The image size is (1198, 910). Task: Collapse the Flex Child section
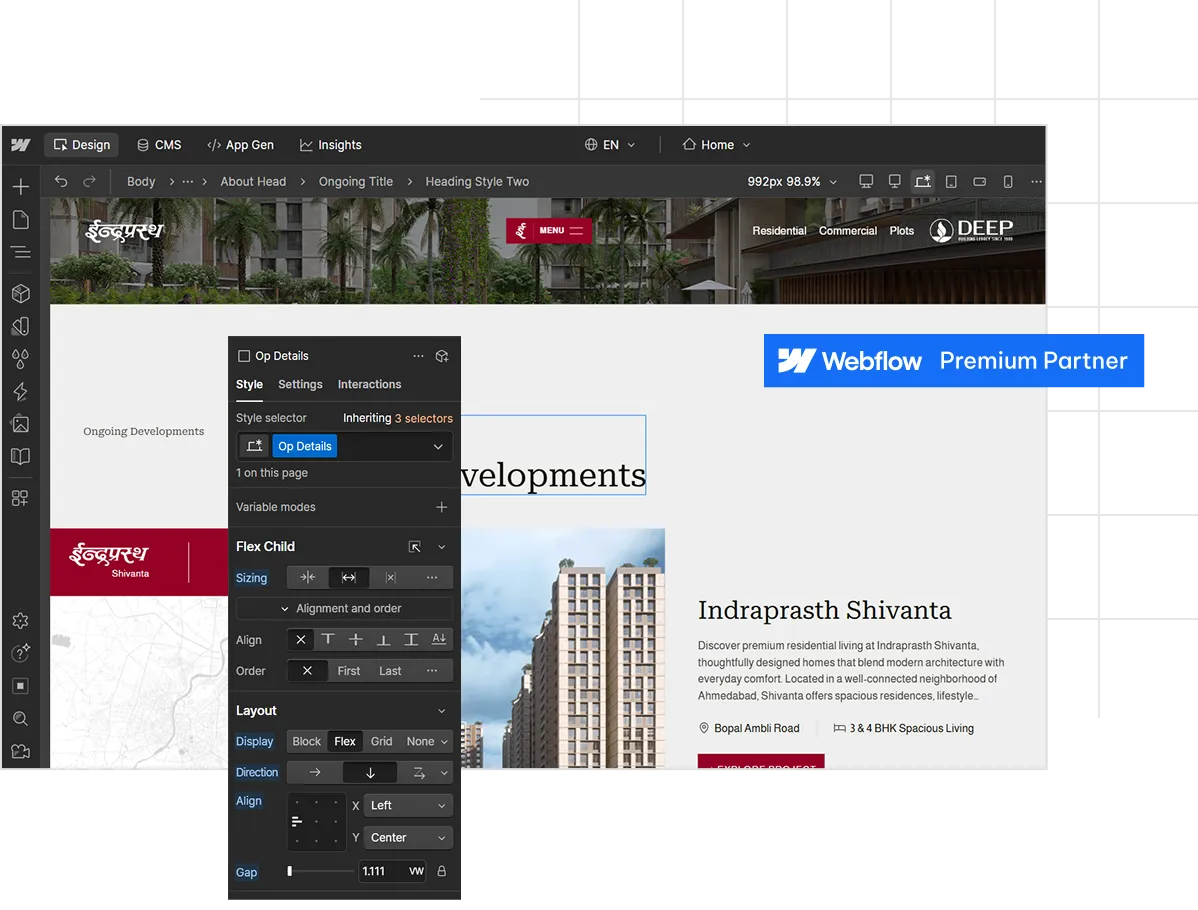tap(442, 547)
